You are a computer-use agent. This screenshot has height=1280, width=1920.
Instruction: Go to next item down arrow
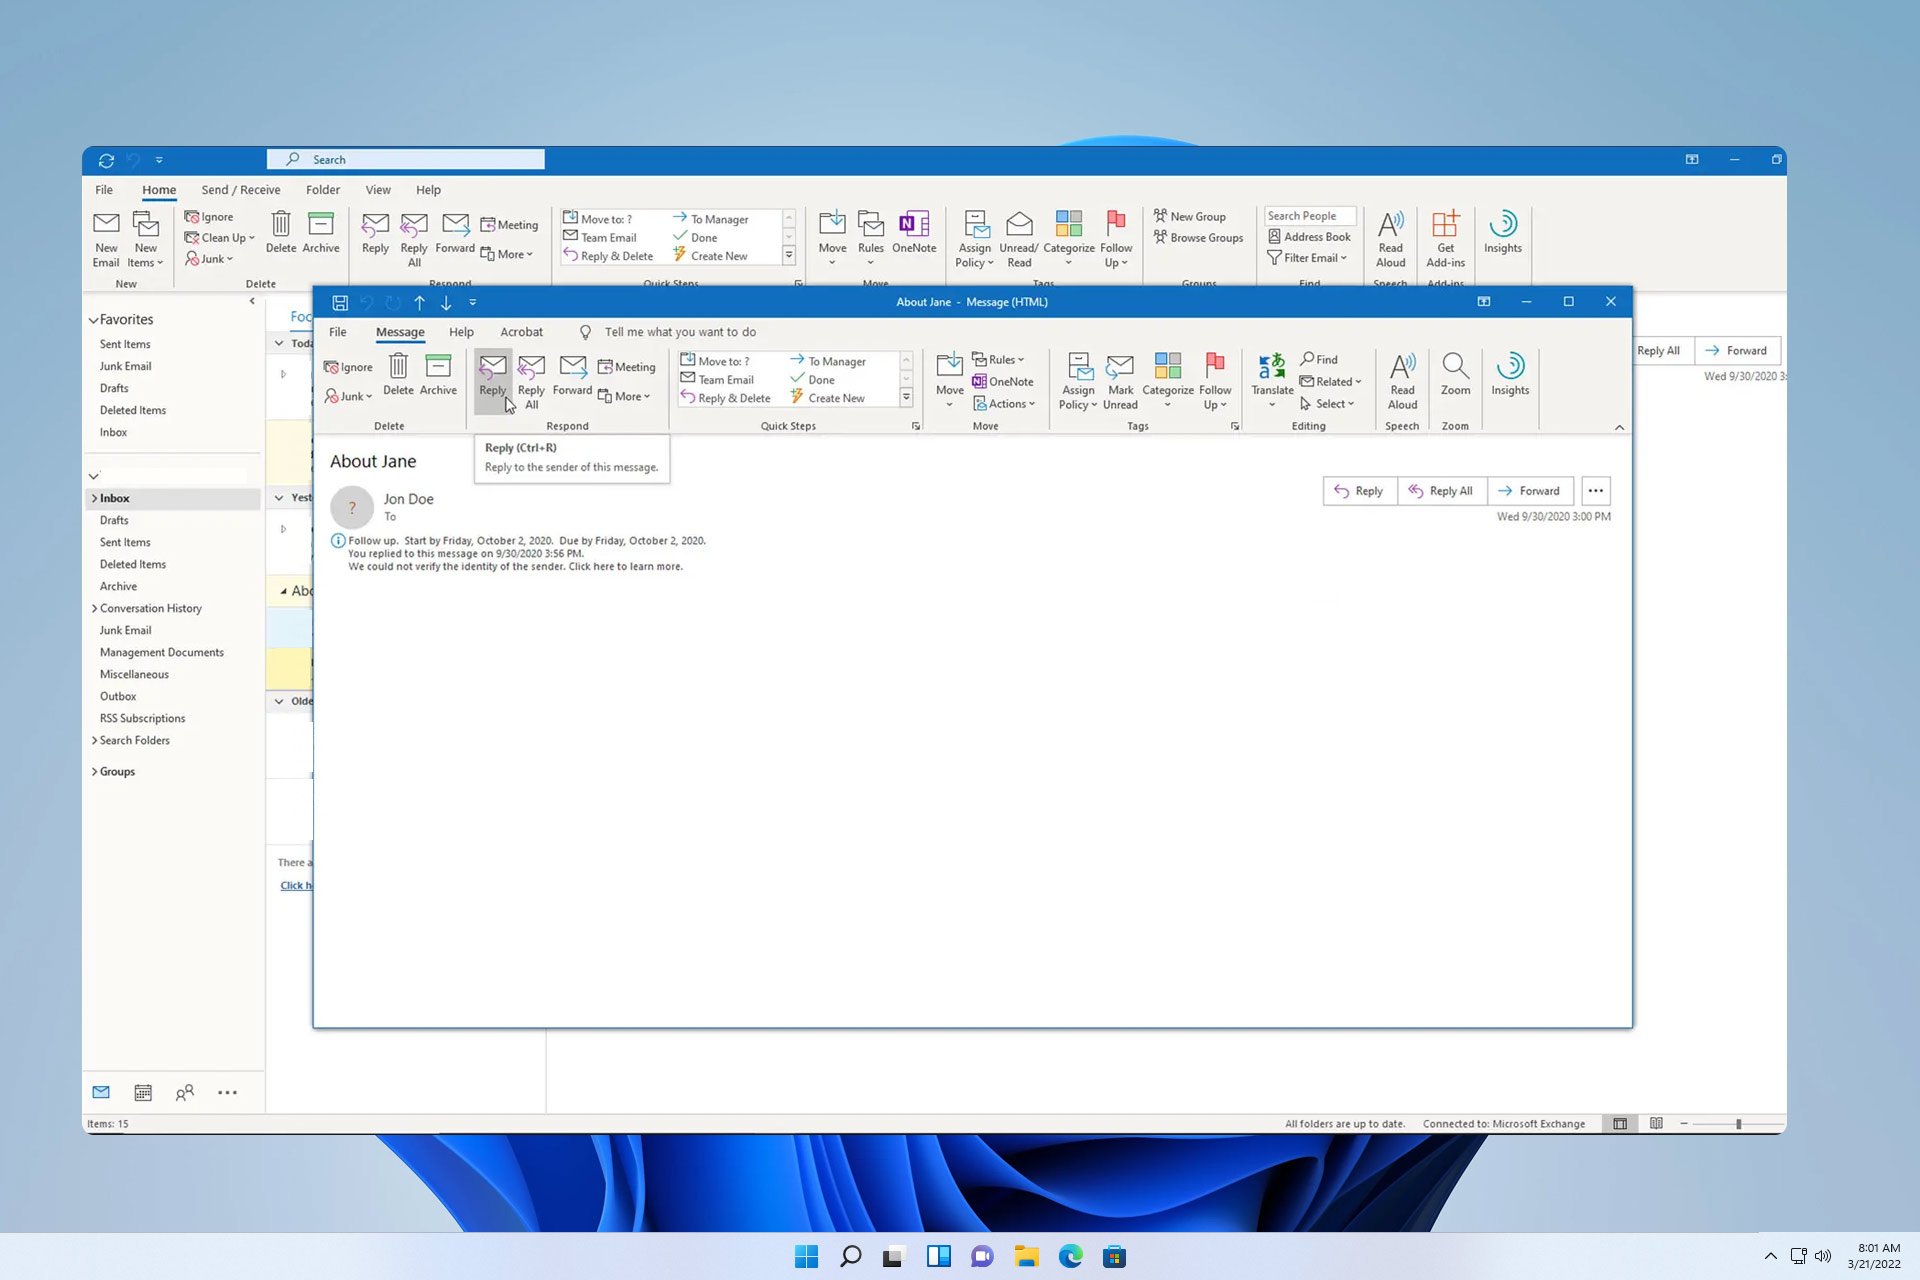pyautogui.click(x=446, y=302)
